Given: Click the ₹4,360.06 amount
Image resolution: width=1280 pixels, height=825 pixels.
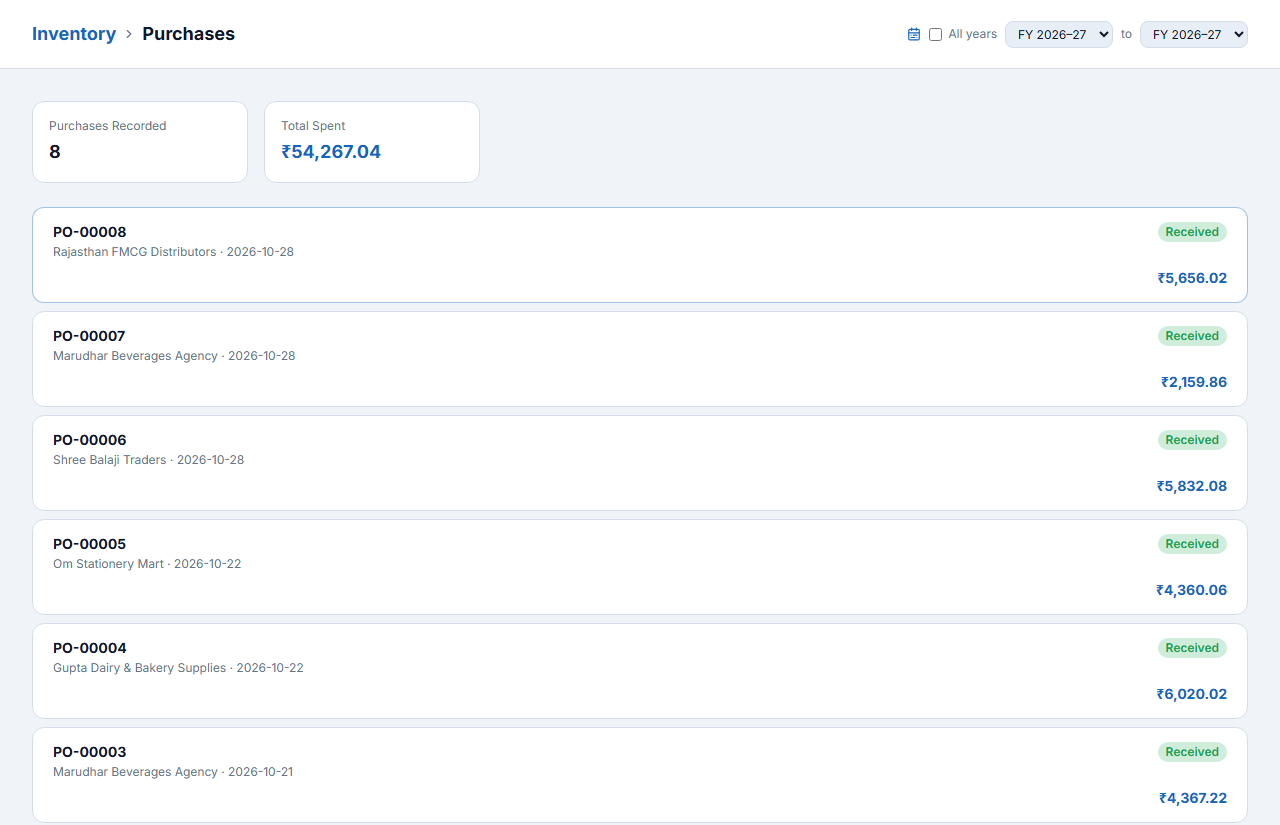Looking at the screenshot, I should tap(1192, 590).
